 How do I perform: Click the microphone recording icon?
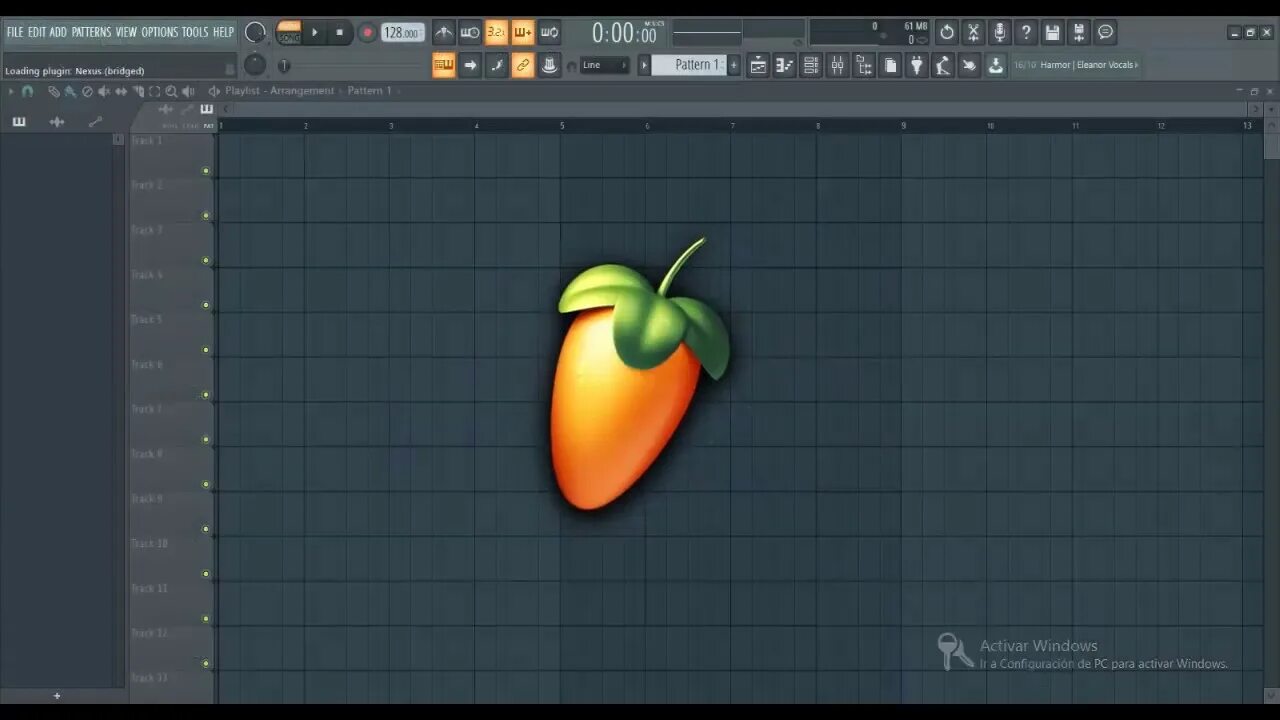(999, 32)
